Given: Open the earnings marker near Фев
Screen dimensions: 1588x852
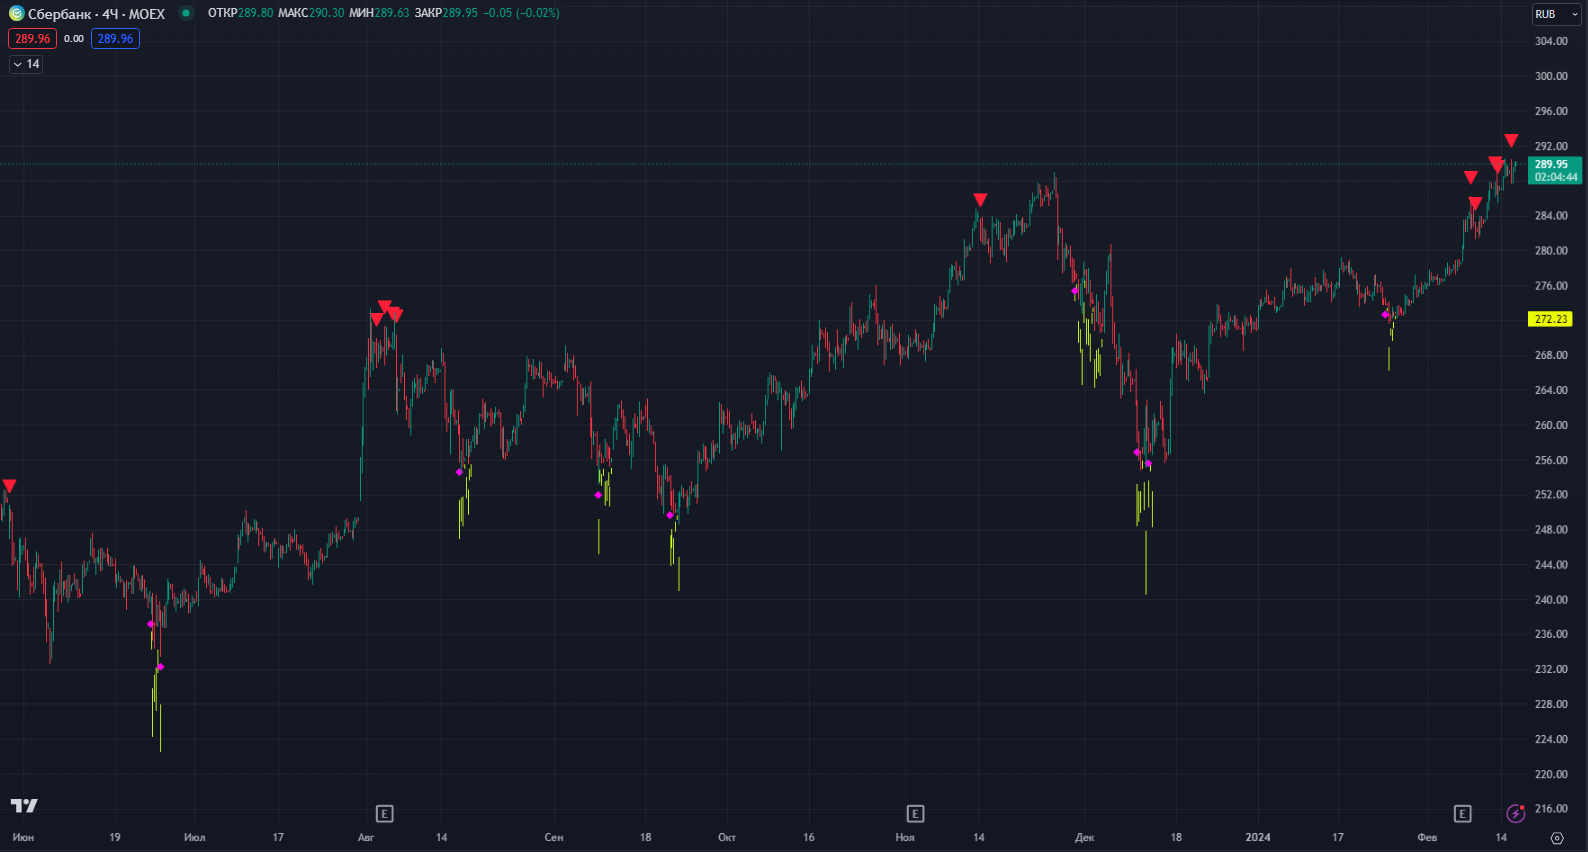Looking at the screenshot, I should 1462,813.
